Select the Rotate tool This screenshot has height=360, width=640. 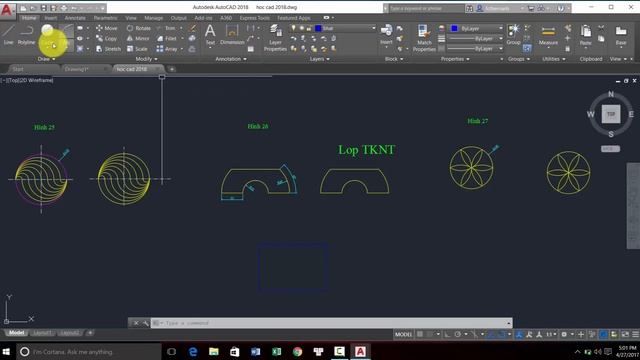tap(139, 28)
